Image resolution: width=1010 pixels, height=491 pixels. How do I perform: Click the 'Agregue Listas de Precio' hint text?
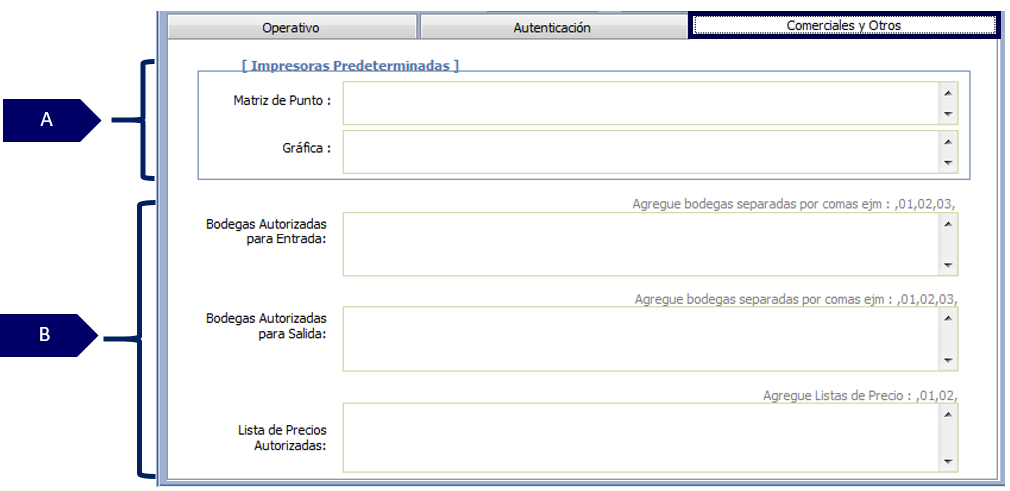[861, 395]
